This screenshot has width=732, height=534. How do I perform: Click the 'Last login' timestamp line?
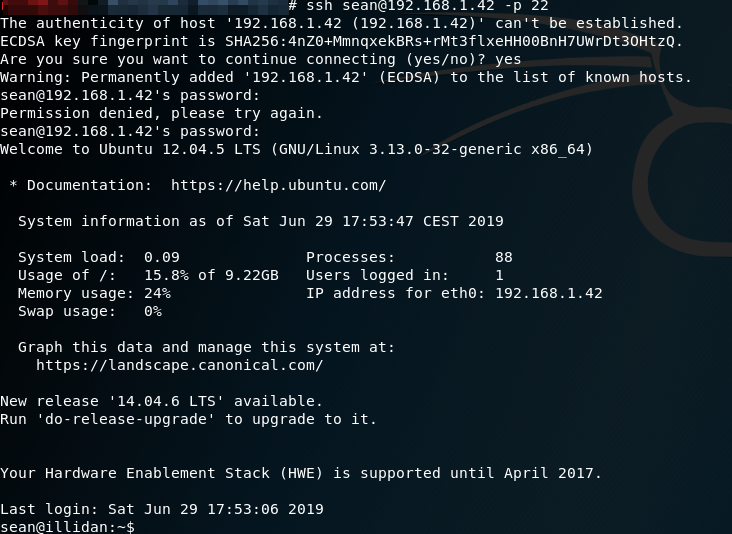[162, 509]
